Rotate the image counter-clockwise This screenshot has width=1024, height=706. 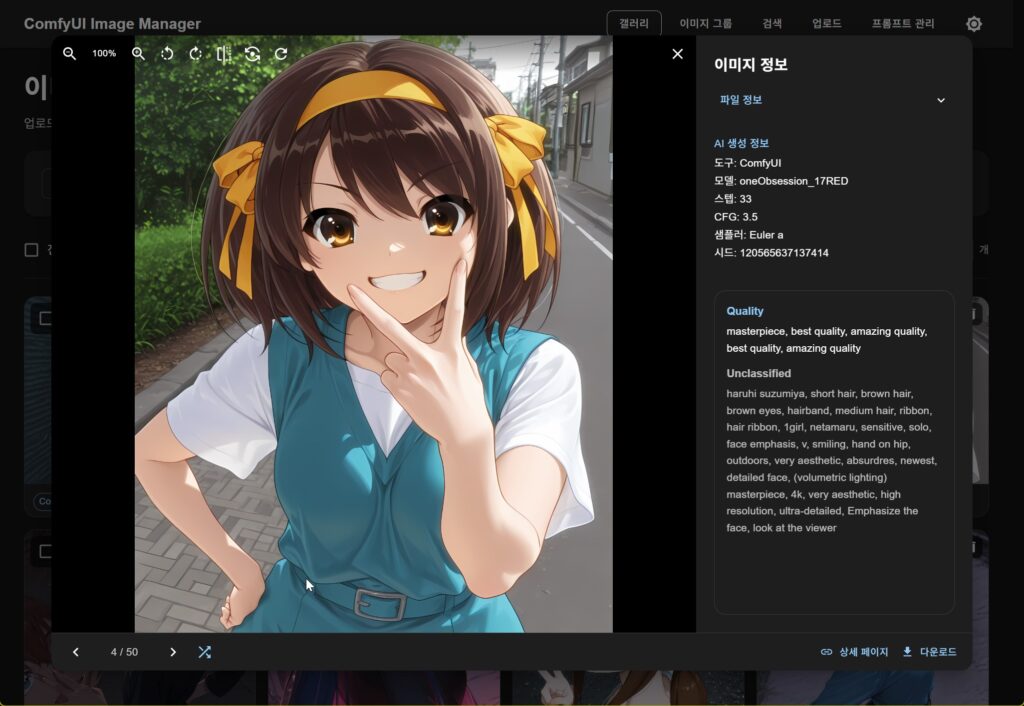[x=167, y=54]
